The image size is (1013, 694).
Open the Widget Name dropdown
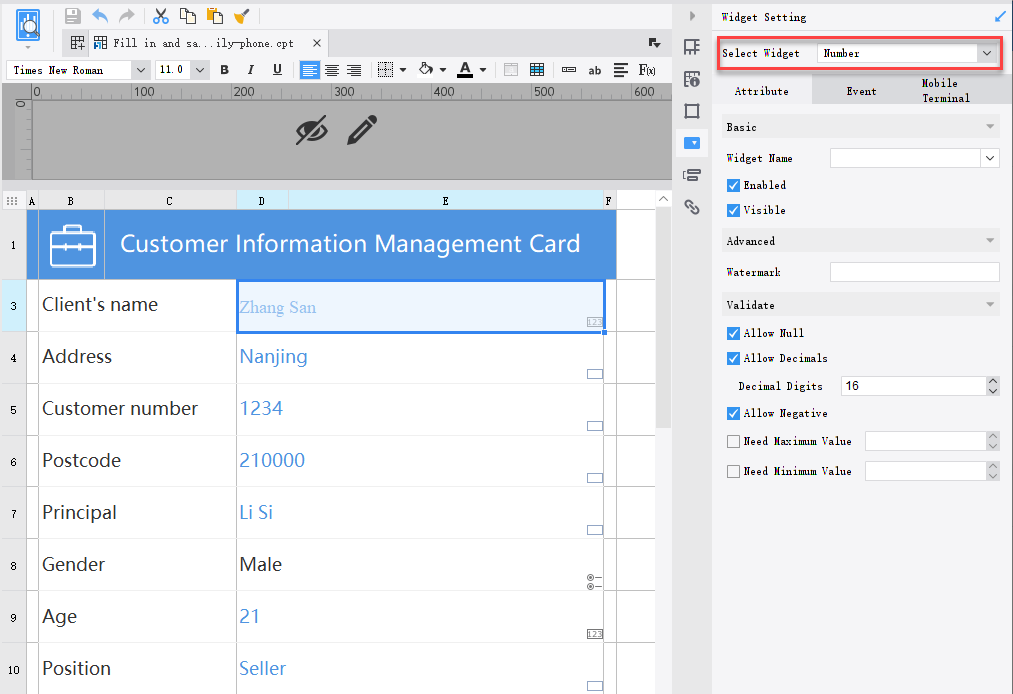coord(990,158)
